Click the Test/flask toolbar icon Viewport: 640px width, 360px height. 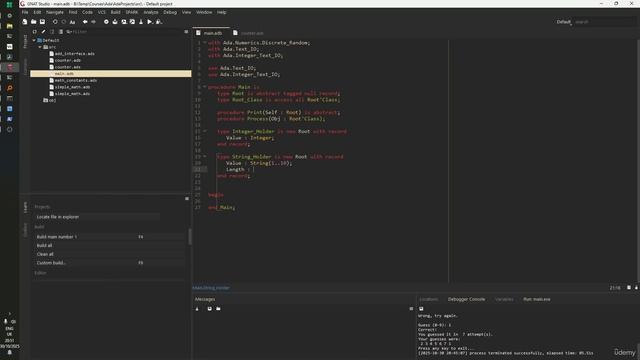pos(141,22)
